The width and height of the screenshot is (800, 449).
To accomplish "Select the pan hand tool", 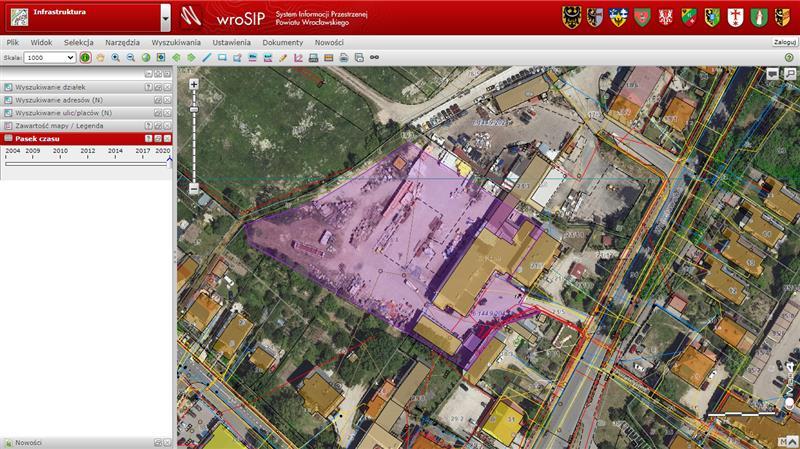I will [100, 58].
